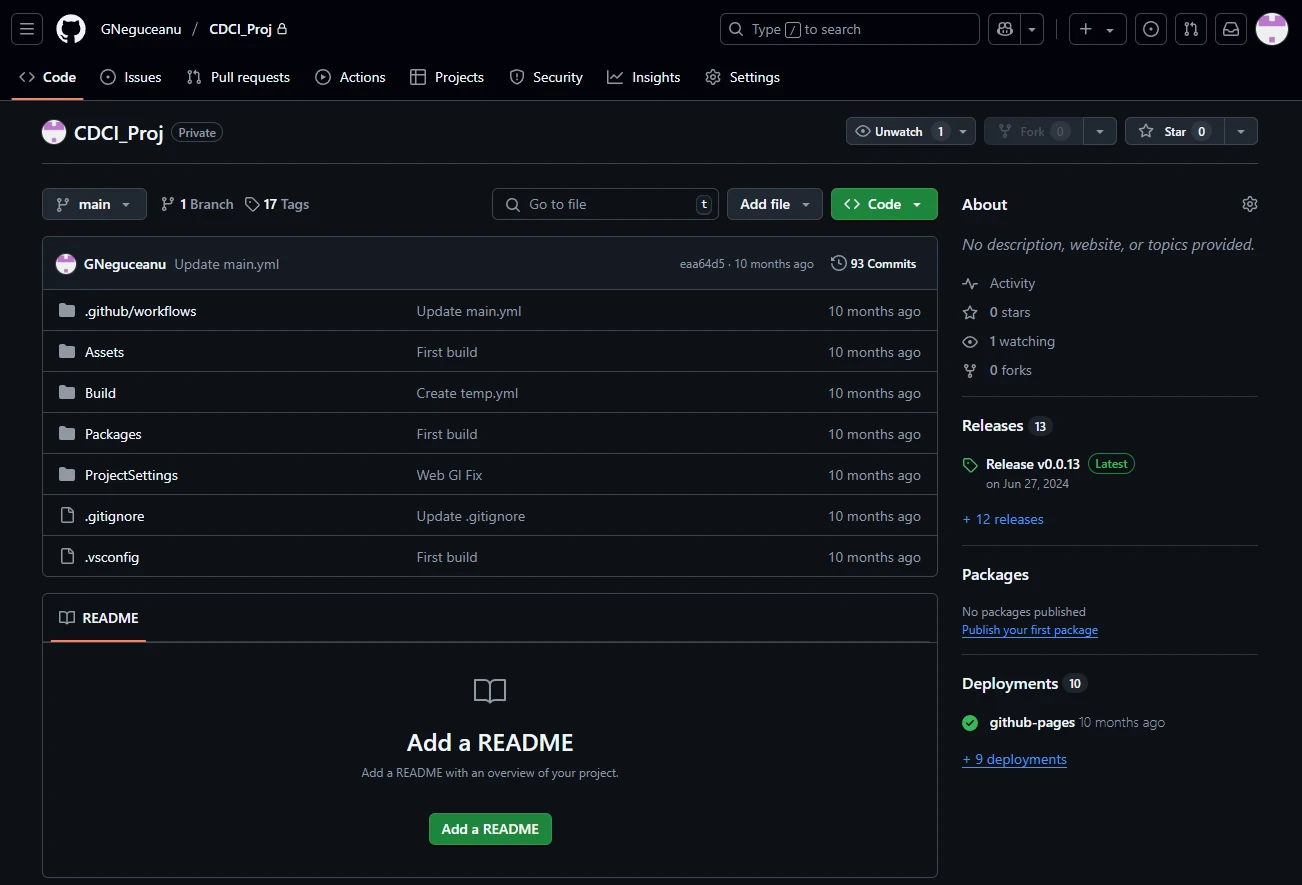Switch to the Actions tab
The width and height of the screenshot is (1302, 885).
point(350,76)
